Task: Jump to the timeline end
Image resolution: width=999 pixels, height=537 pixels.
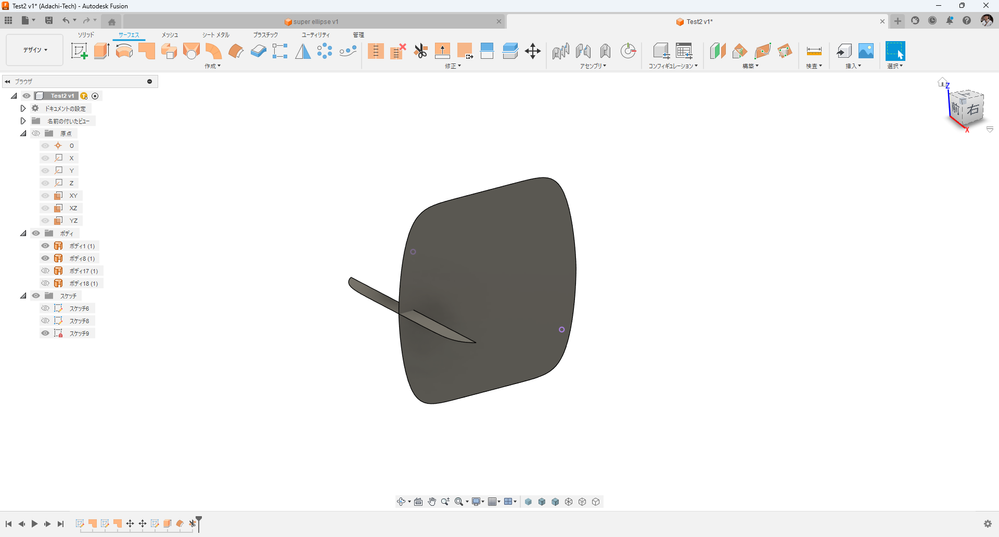Action: tap(61, 524)
